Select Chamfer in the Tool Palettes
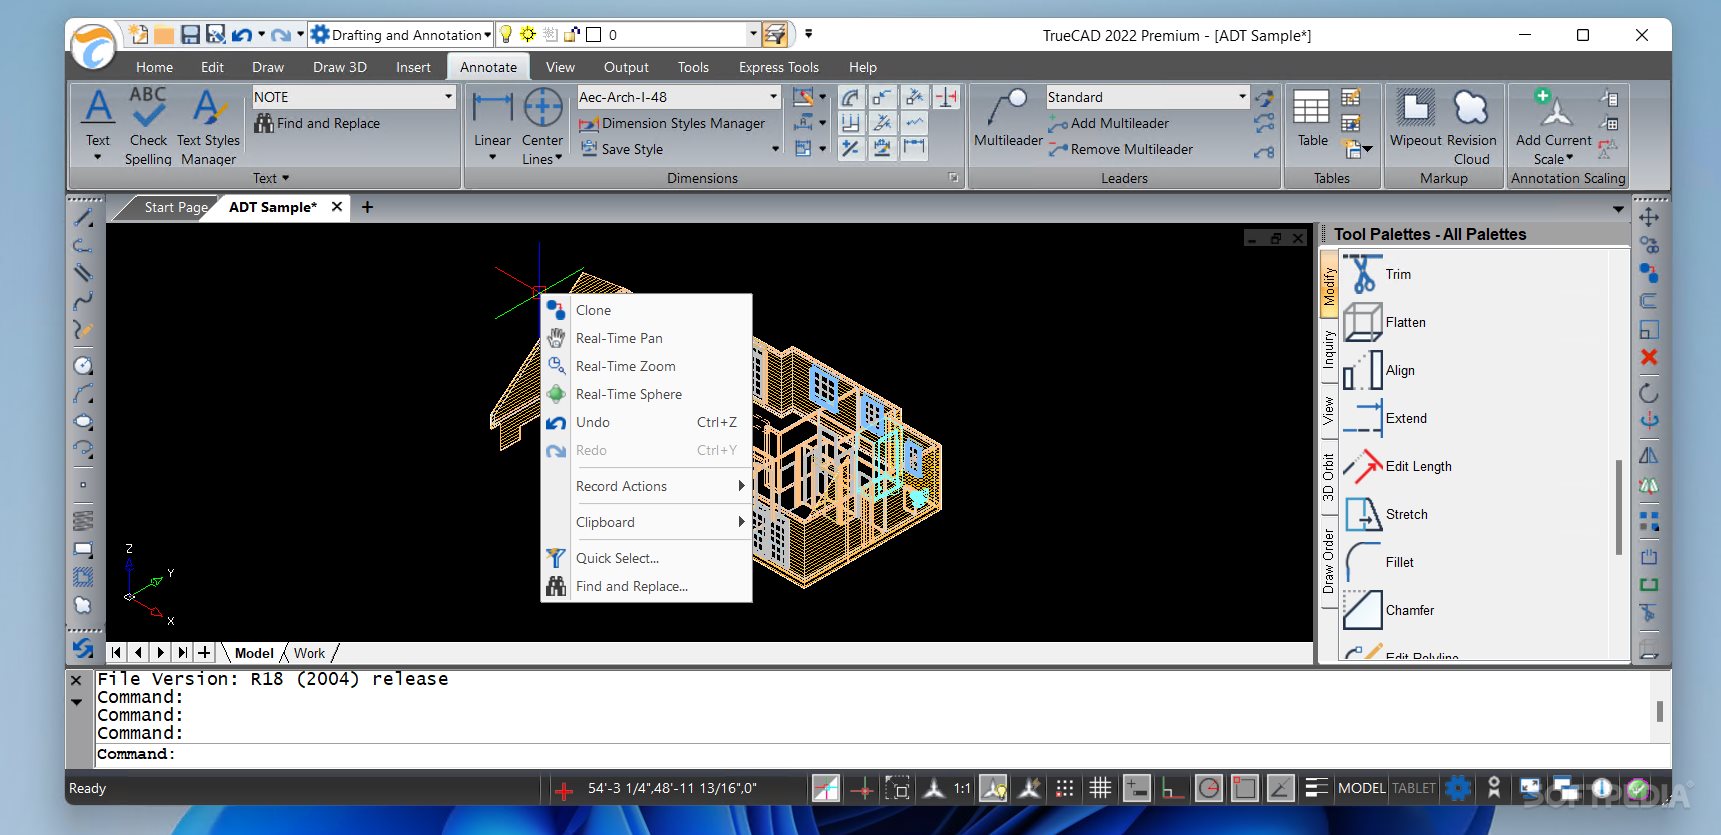Image resolution: width=1721 pixels, height=835 pixels. [1389, 610]
